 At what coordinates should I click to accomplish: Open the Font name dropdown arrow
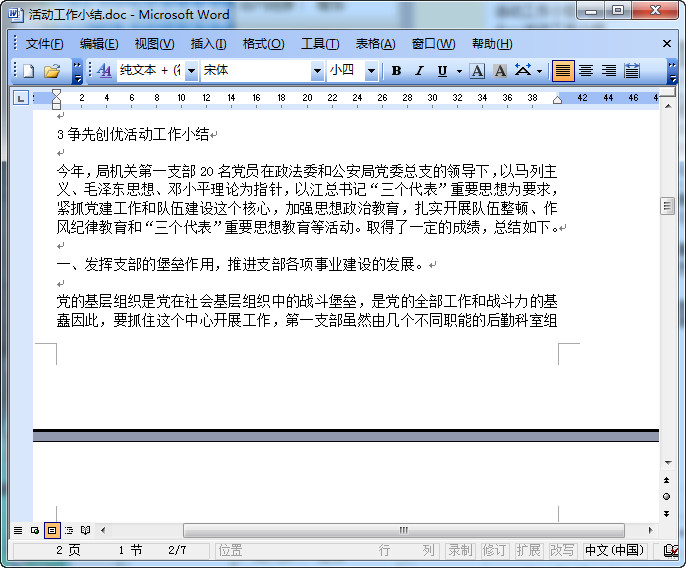pos(317,71)
